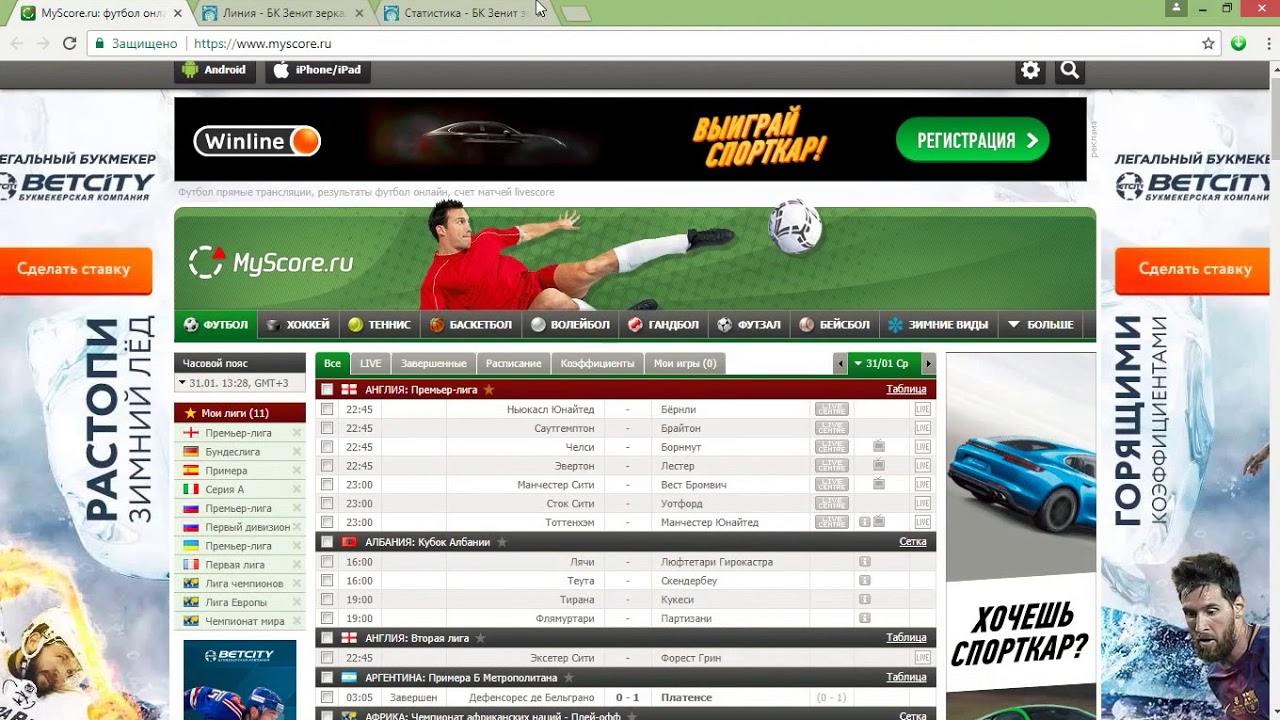Click the info icon for Люфтетари Гирокастра match
Viewport: 1280px width, 720px height.
tap(865, 562)
